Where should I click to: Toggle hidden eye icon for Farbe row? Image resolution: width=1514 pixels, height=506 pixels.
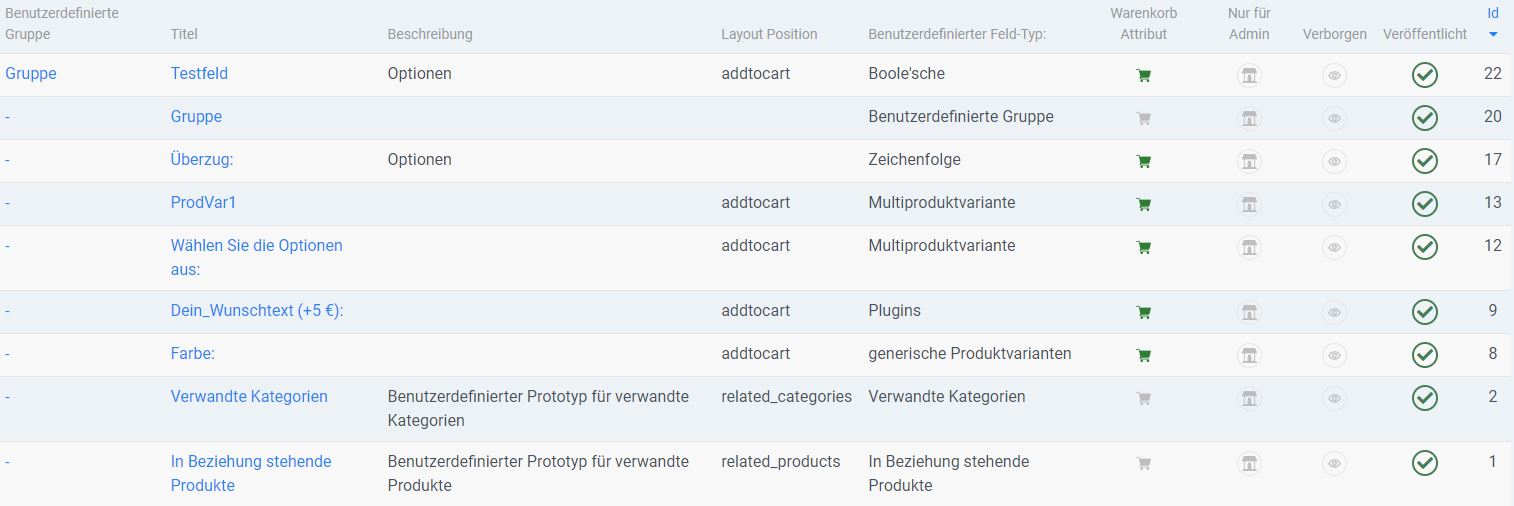point(1334,355)
